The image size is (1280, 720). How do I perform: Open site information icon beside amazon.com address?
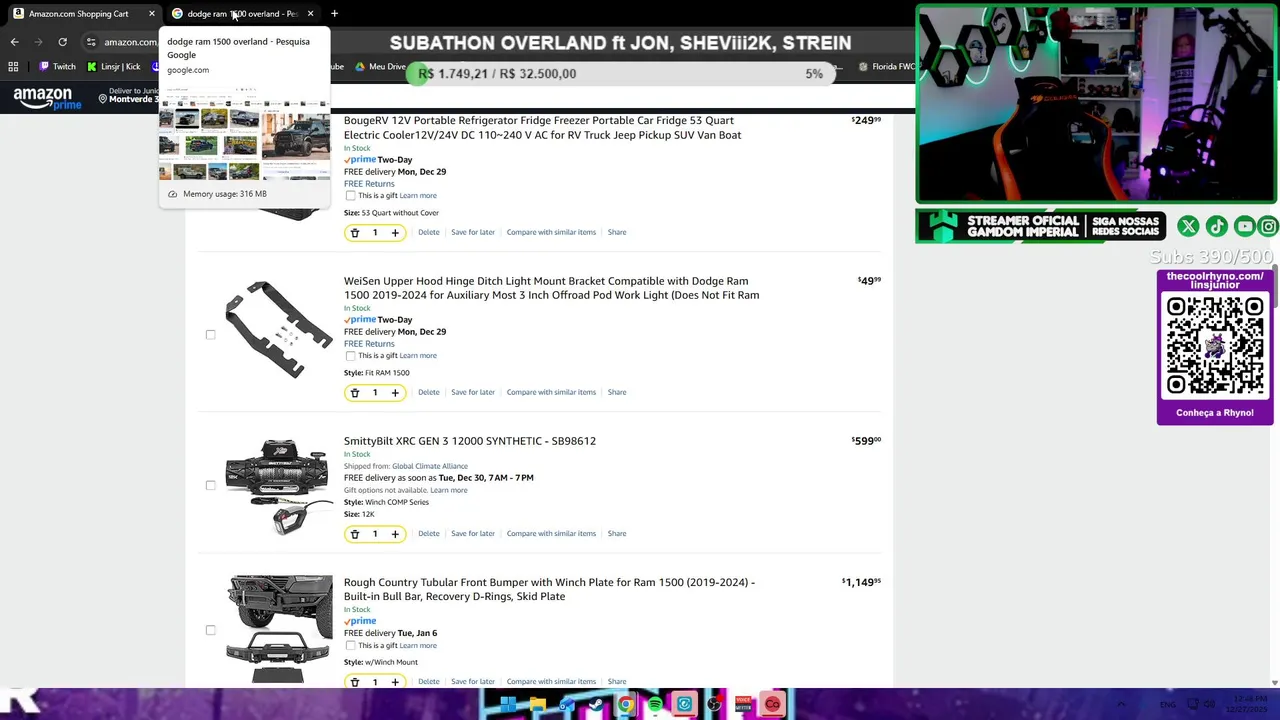(x=91, y=42)
